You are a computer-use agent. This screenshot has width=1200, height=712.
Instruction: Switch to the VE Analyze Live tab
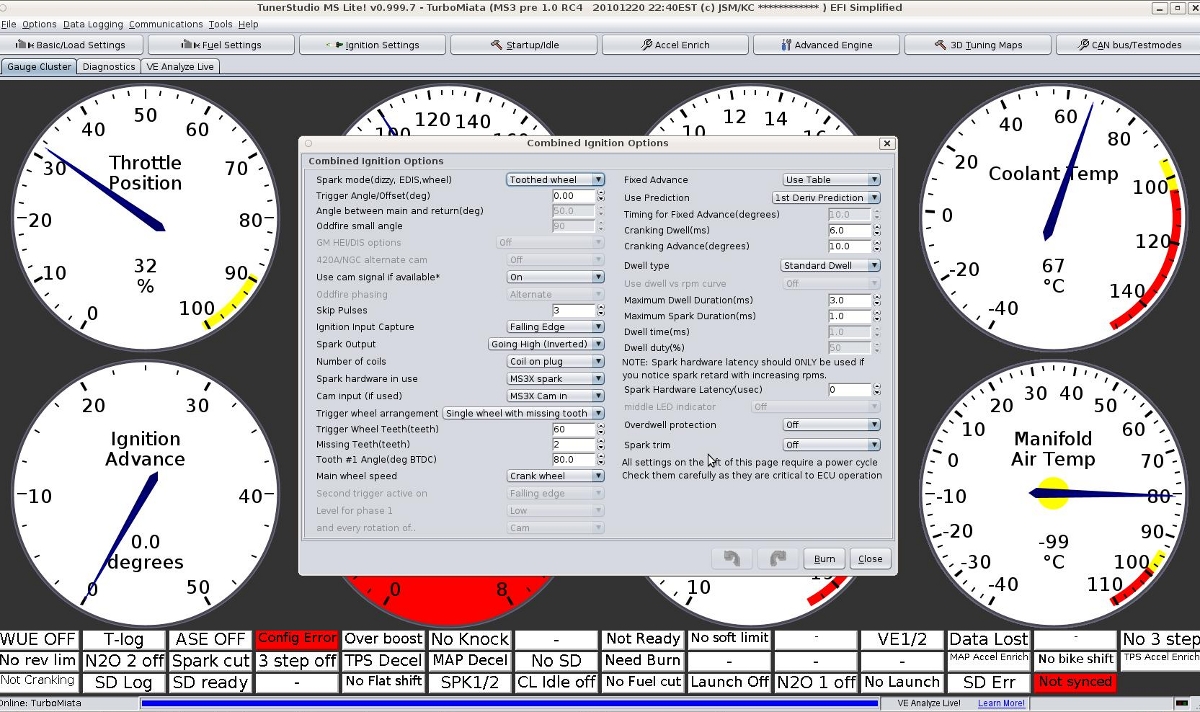pyautogui.click(x=180, y=67)
